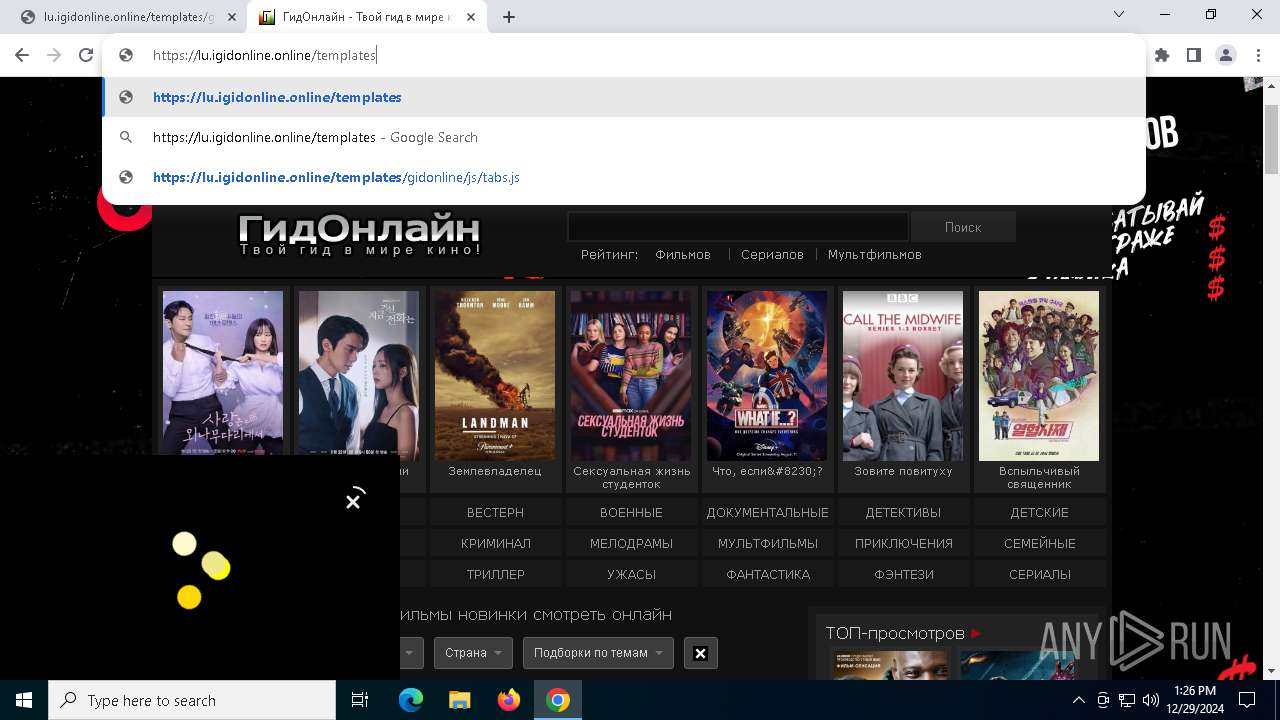Click the taskbar search box
Image resolution: width=1280 pixels, height=720 pixels.
click(192, 700)
